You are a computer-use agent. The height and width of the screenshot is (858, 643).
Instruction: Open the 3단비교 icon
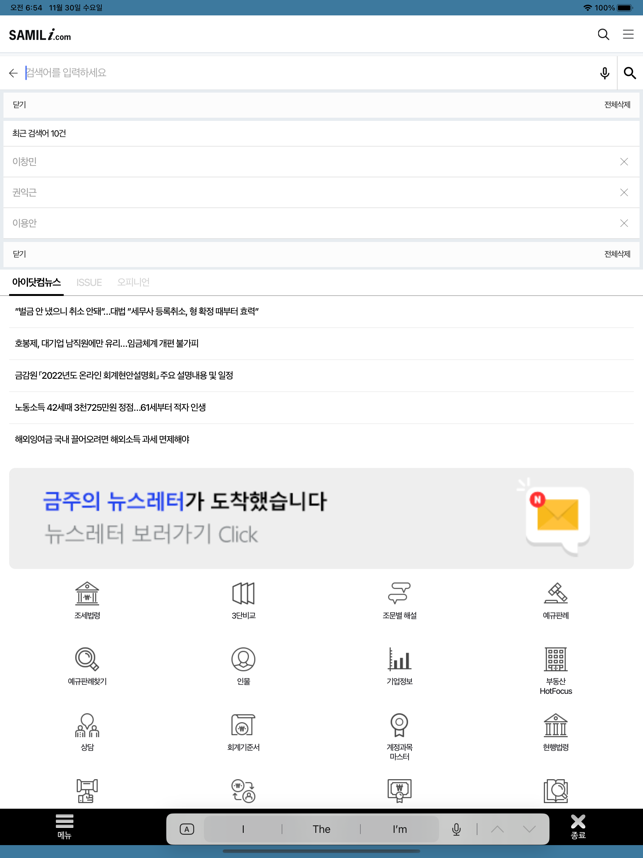click(x=244, y=594)
